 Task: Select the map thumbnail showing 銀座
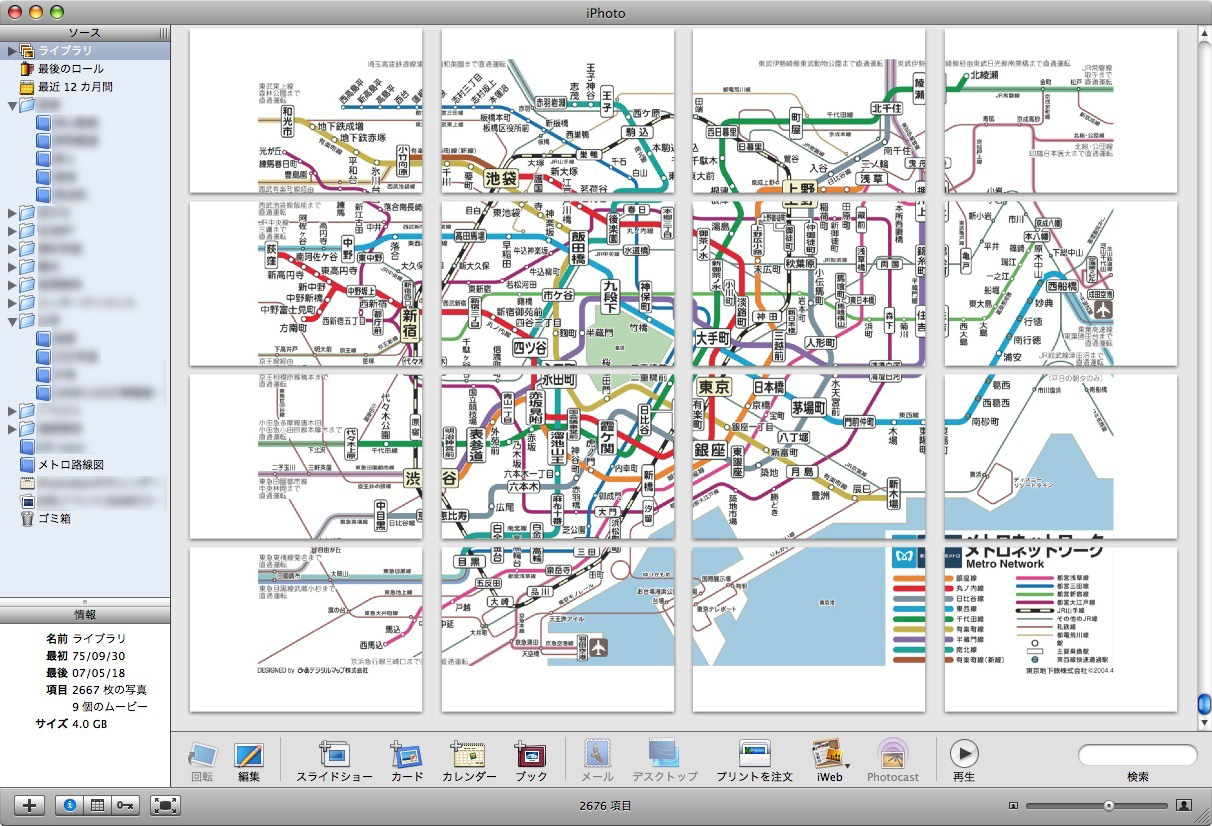click(x=809, y=456)
